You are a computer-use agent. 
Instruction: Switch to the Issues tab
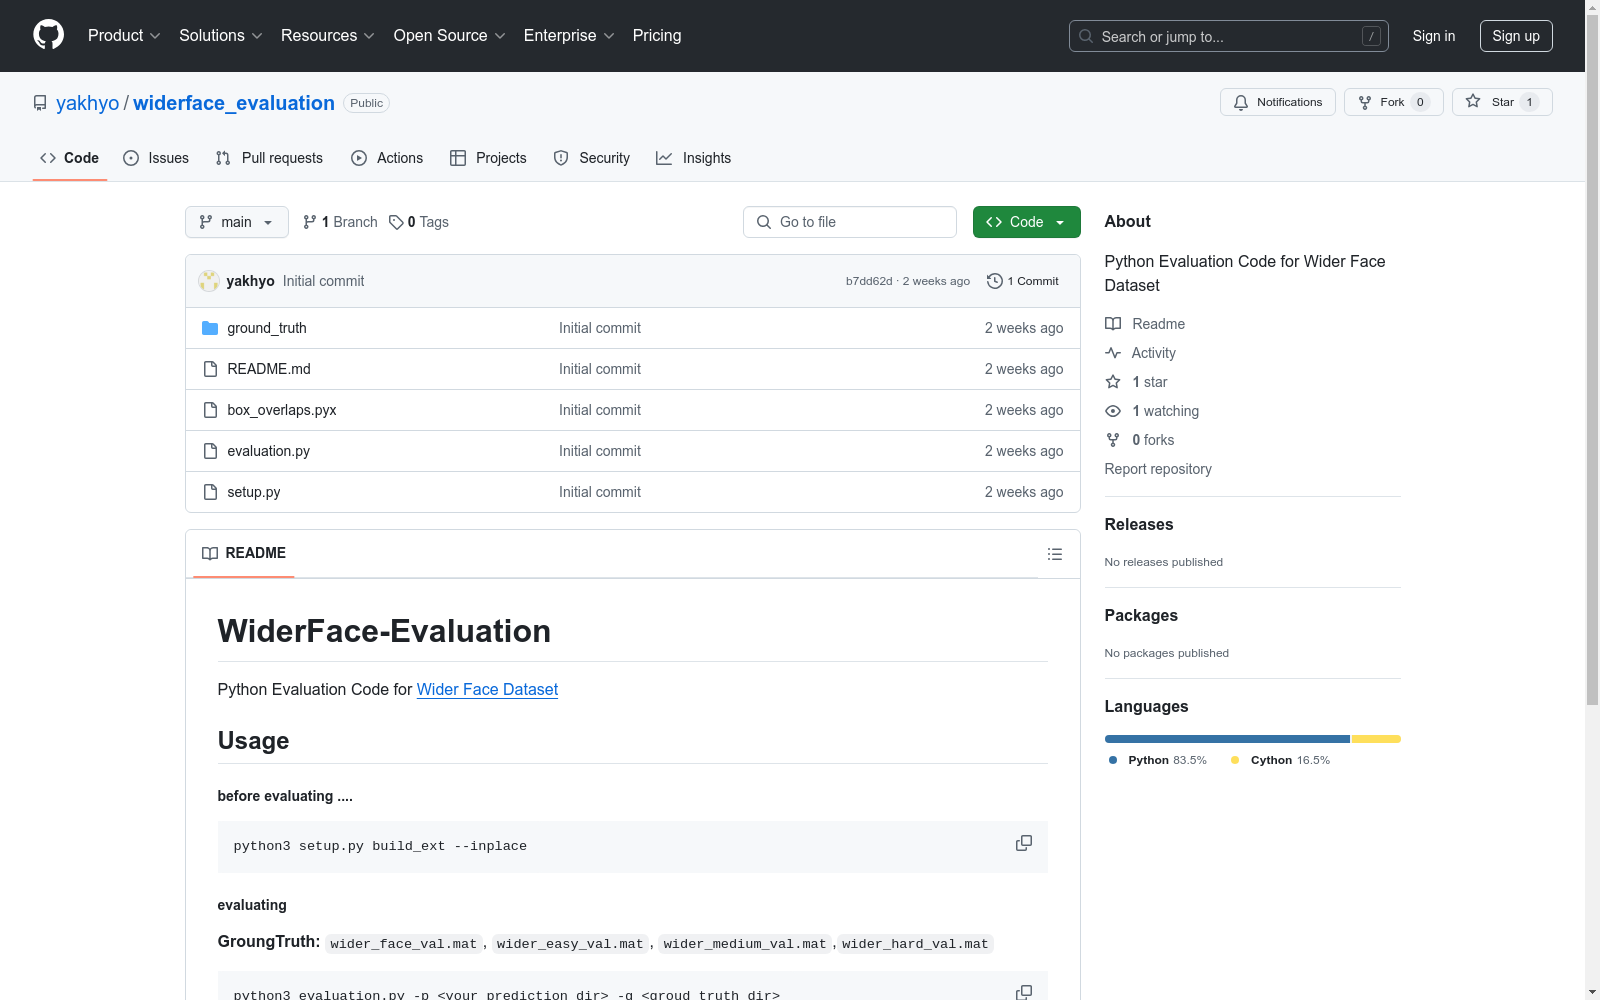[x=156, y=158]
